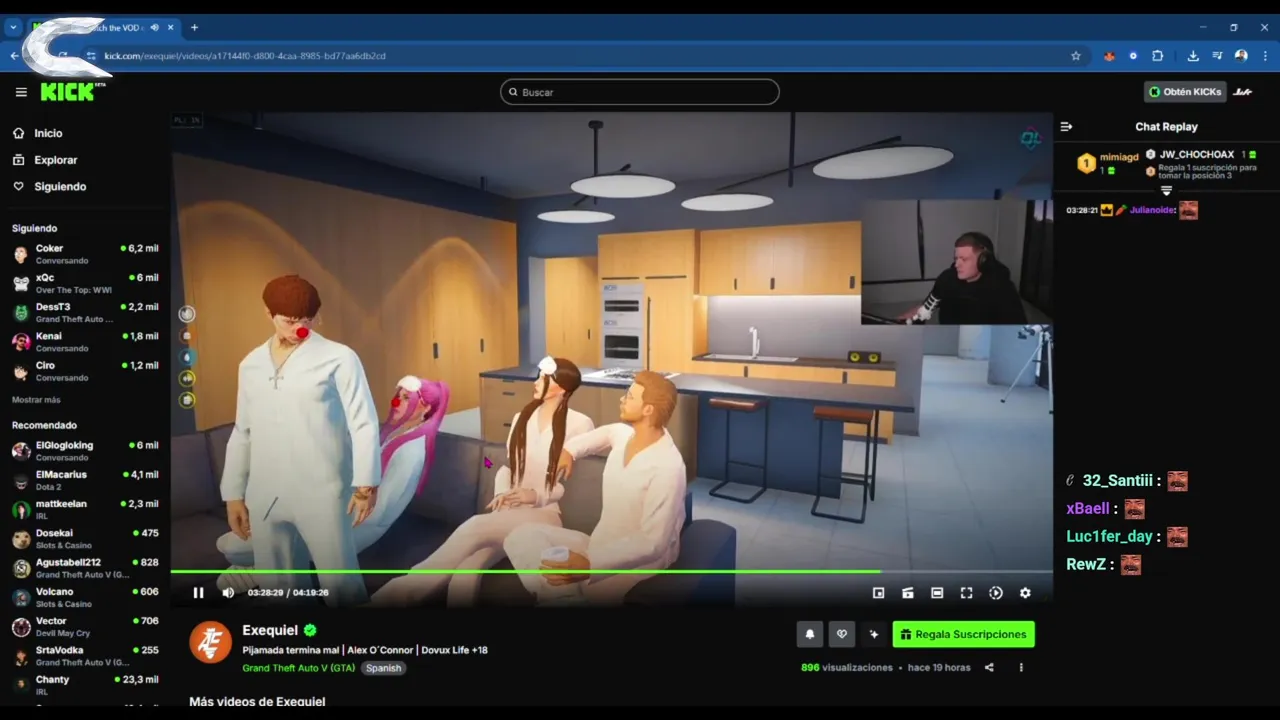Click the Juliancide chat username
The image size is (1280, 720).
click(x=1150, y=211)
